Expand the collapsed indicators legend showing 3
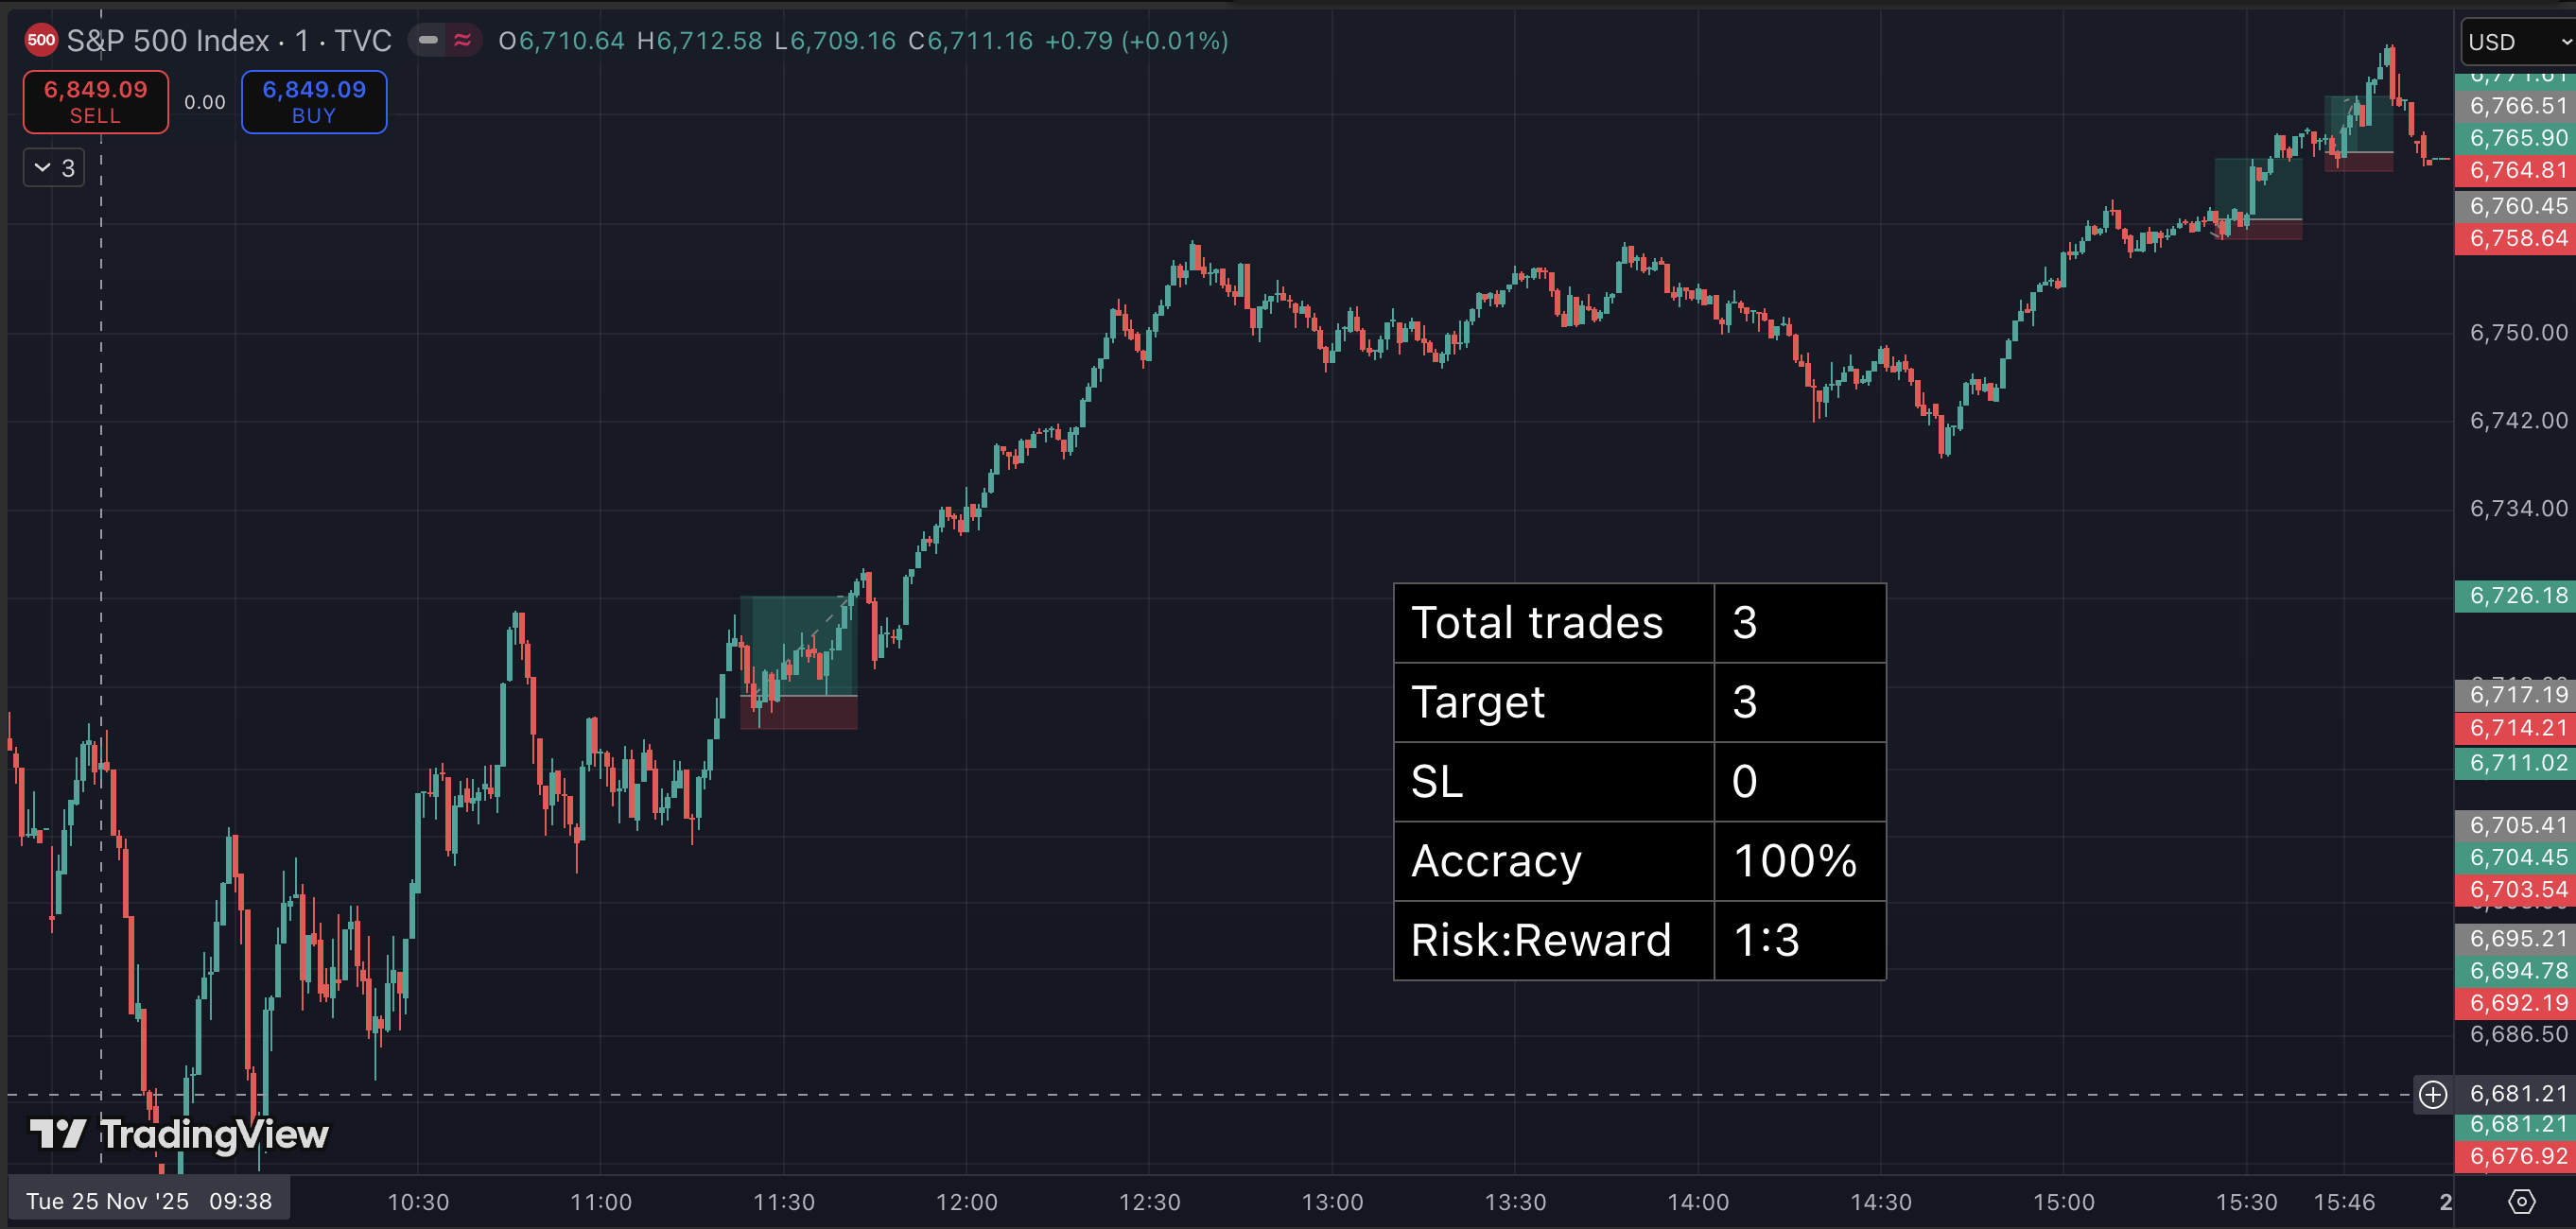Image resolution: width=2576 pixels, height=1229 pixels. pos(54,168)
